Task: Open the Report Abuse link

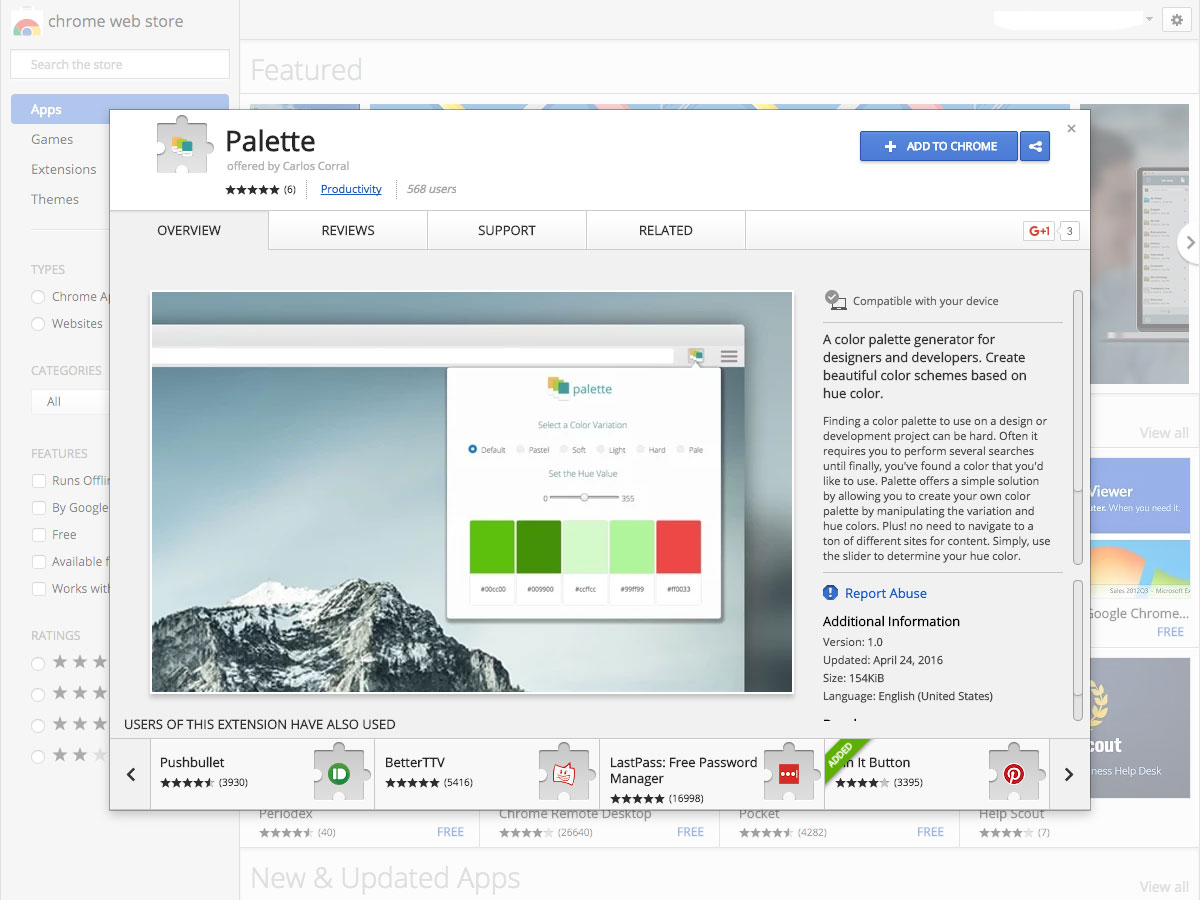Action: pyautogui.click(x=885, y=593)
